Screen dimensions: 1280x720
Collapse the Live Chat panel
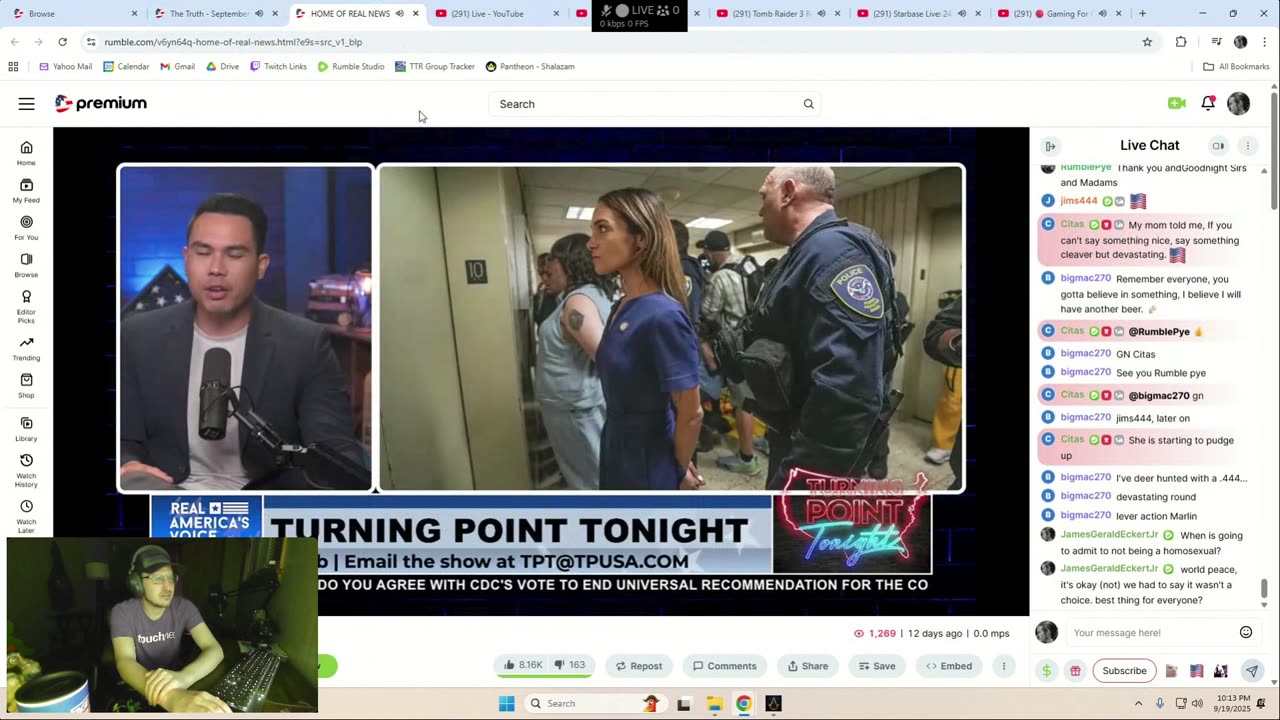pos(1050,146)
